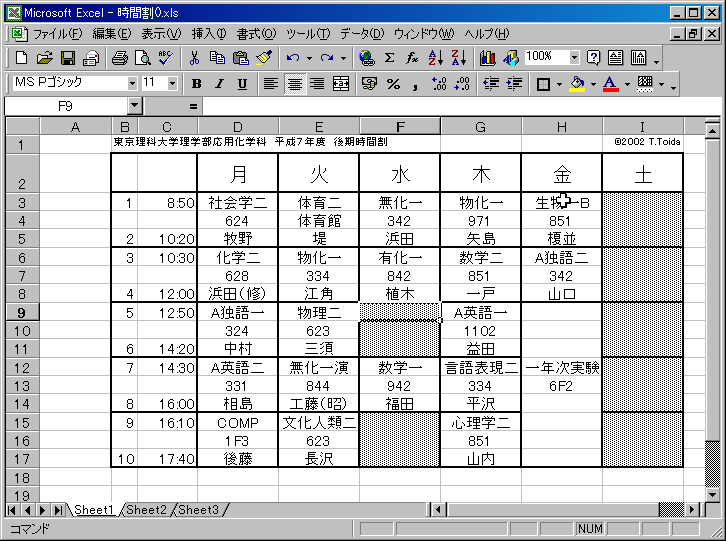Apply red Font Color letter A

click(611, 84)
